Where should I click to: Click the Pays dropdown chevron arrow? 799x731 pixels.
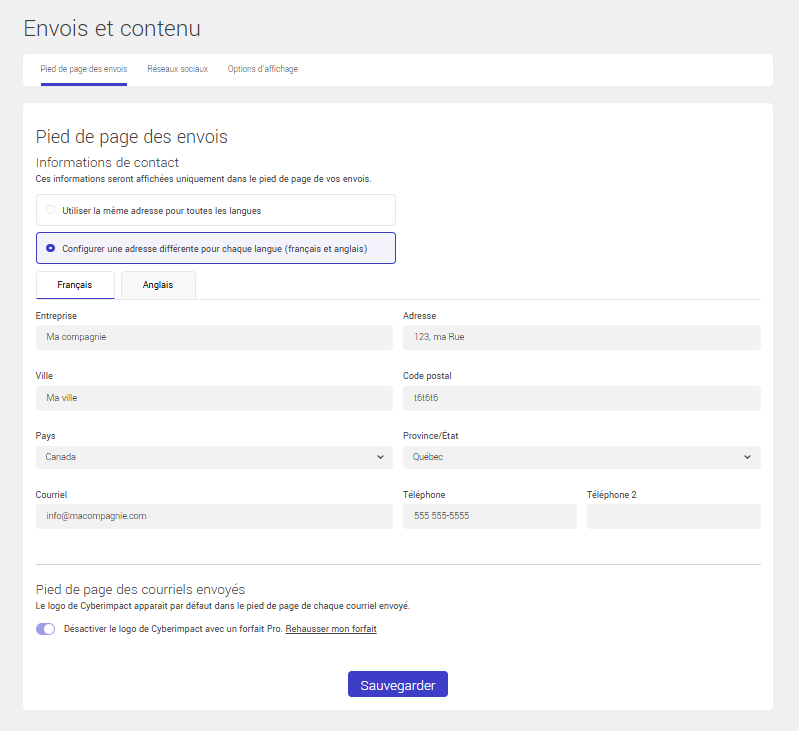[380, 457]
